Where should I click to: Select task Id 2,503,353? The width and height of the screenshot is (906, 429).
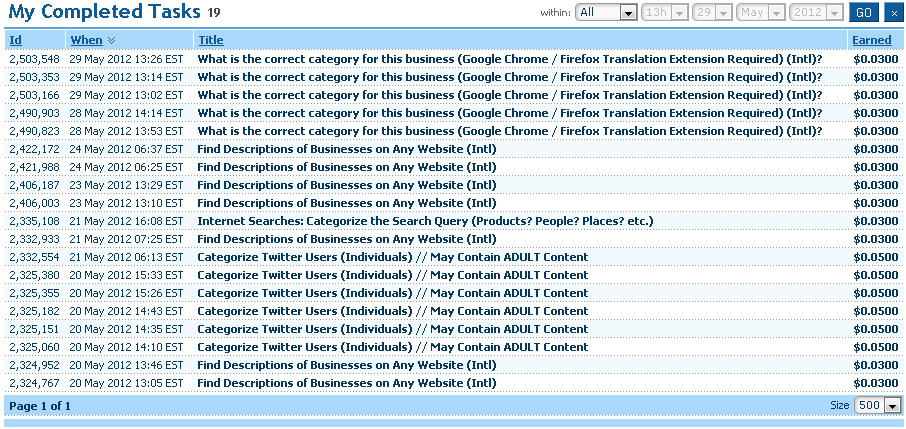[34, 77]
